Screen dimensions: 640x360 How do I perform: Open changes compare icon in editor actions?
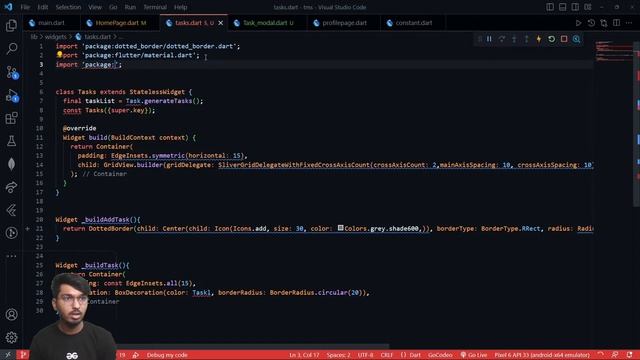(x=604, y=23)
